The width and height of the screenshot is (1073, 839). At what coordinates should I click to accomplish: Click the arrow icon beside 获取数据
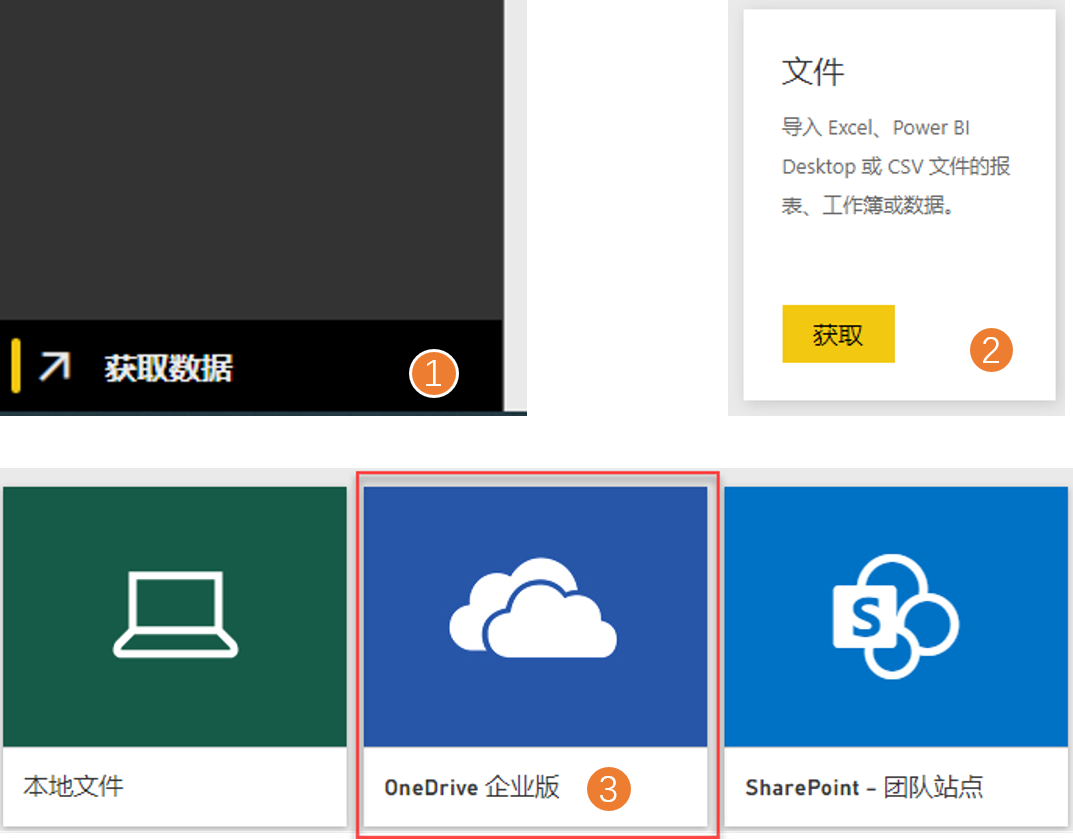point(55,365)
